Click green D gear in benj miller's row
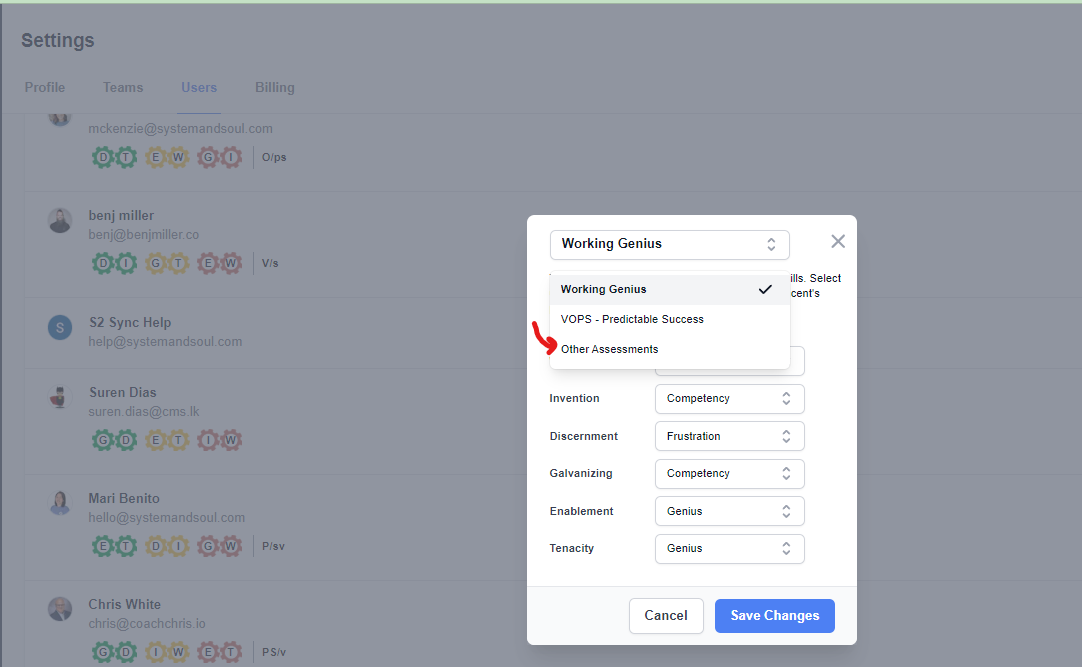Screen dimensions: 1082x667 (104, 263)
